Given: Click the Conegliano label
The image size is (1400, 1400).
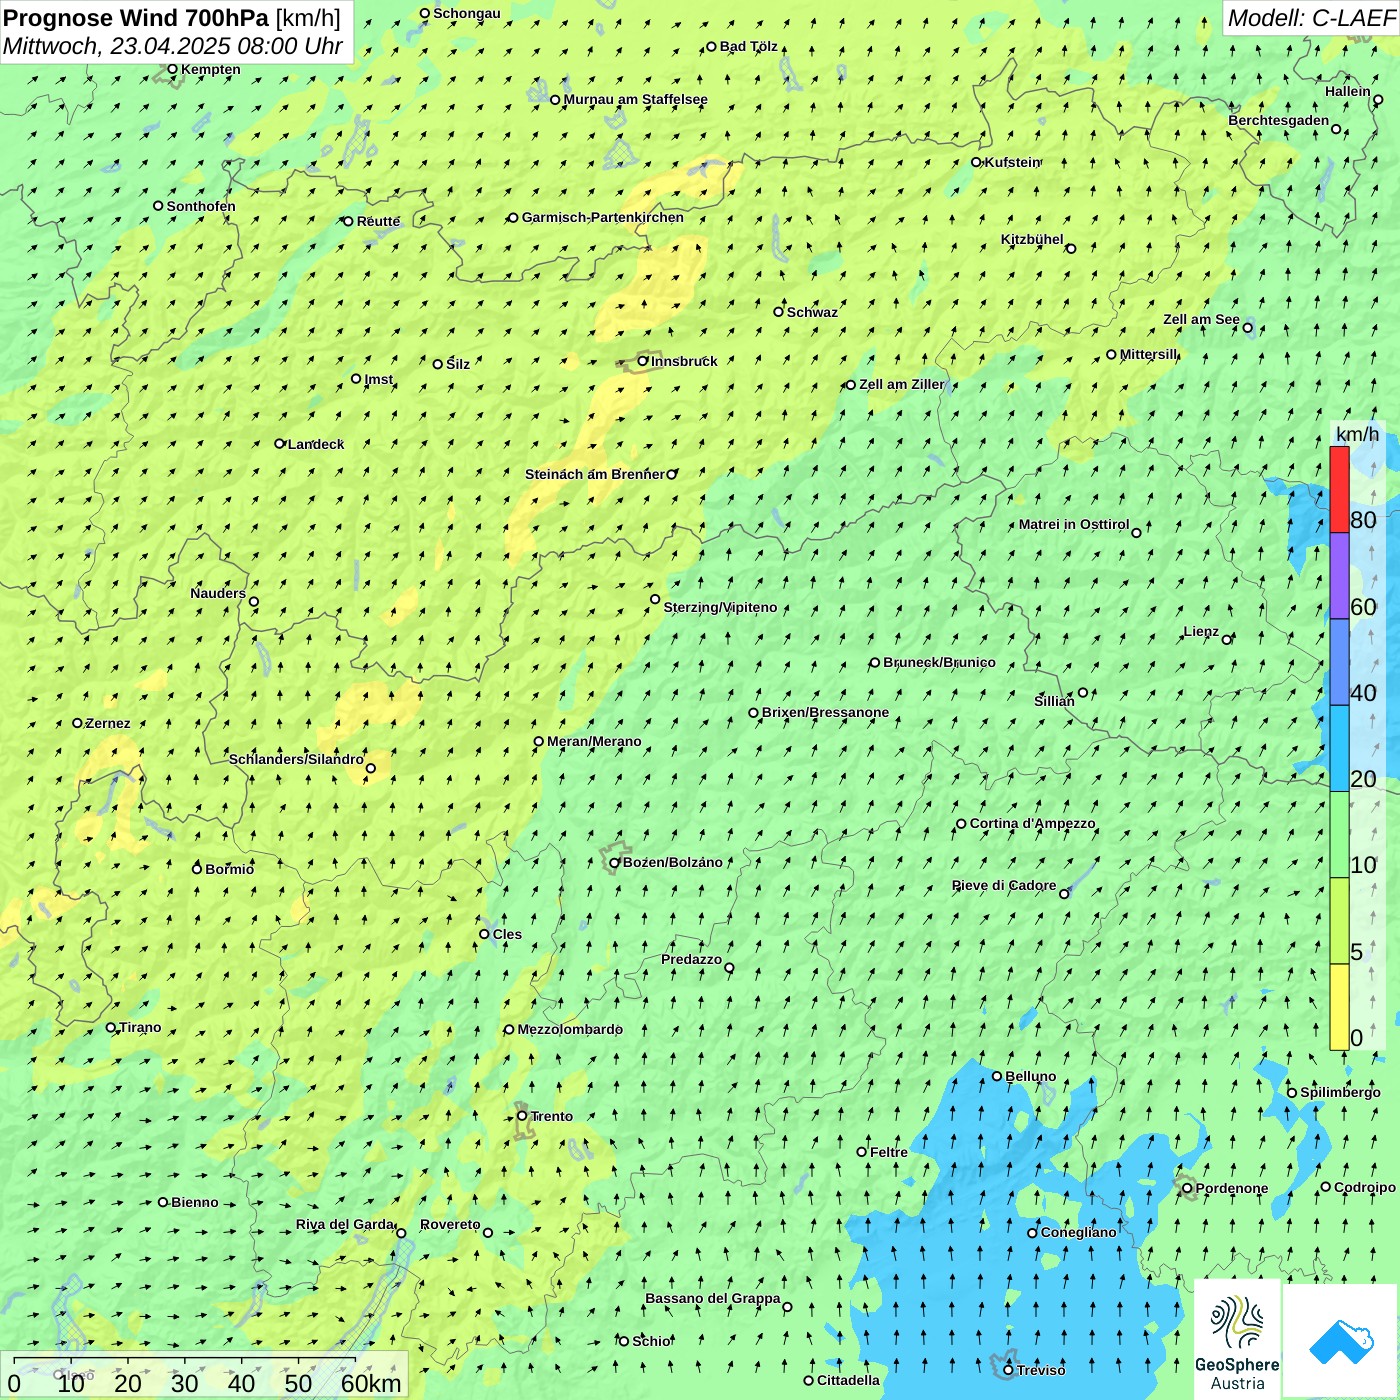Looking at the screenshot, I should (x=1079, y=1232).
